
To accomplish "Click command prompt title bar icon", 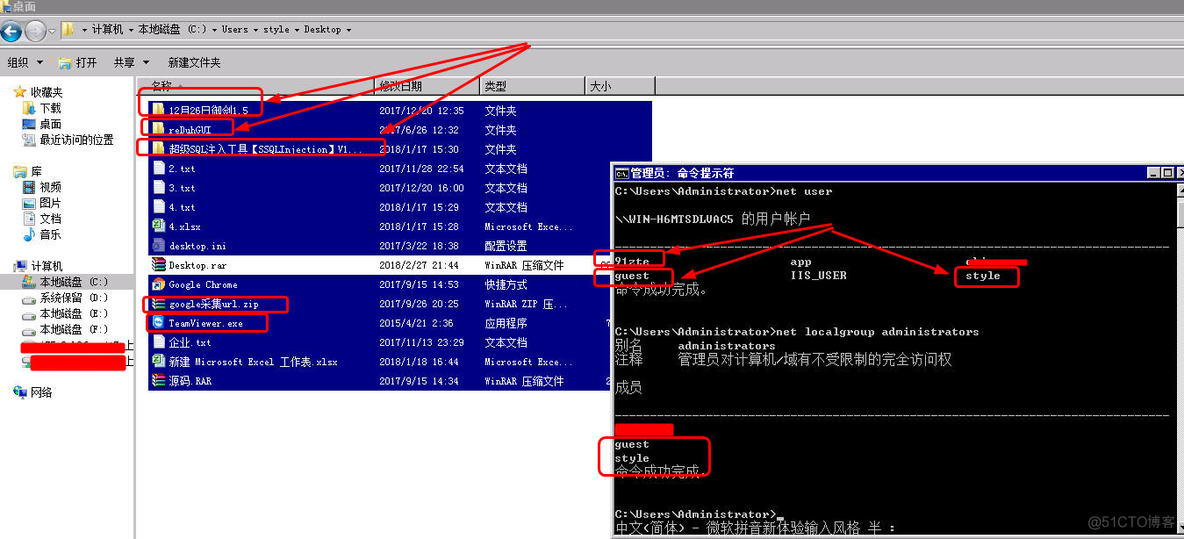I will [x=622, y=173].
